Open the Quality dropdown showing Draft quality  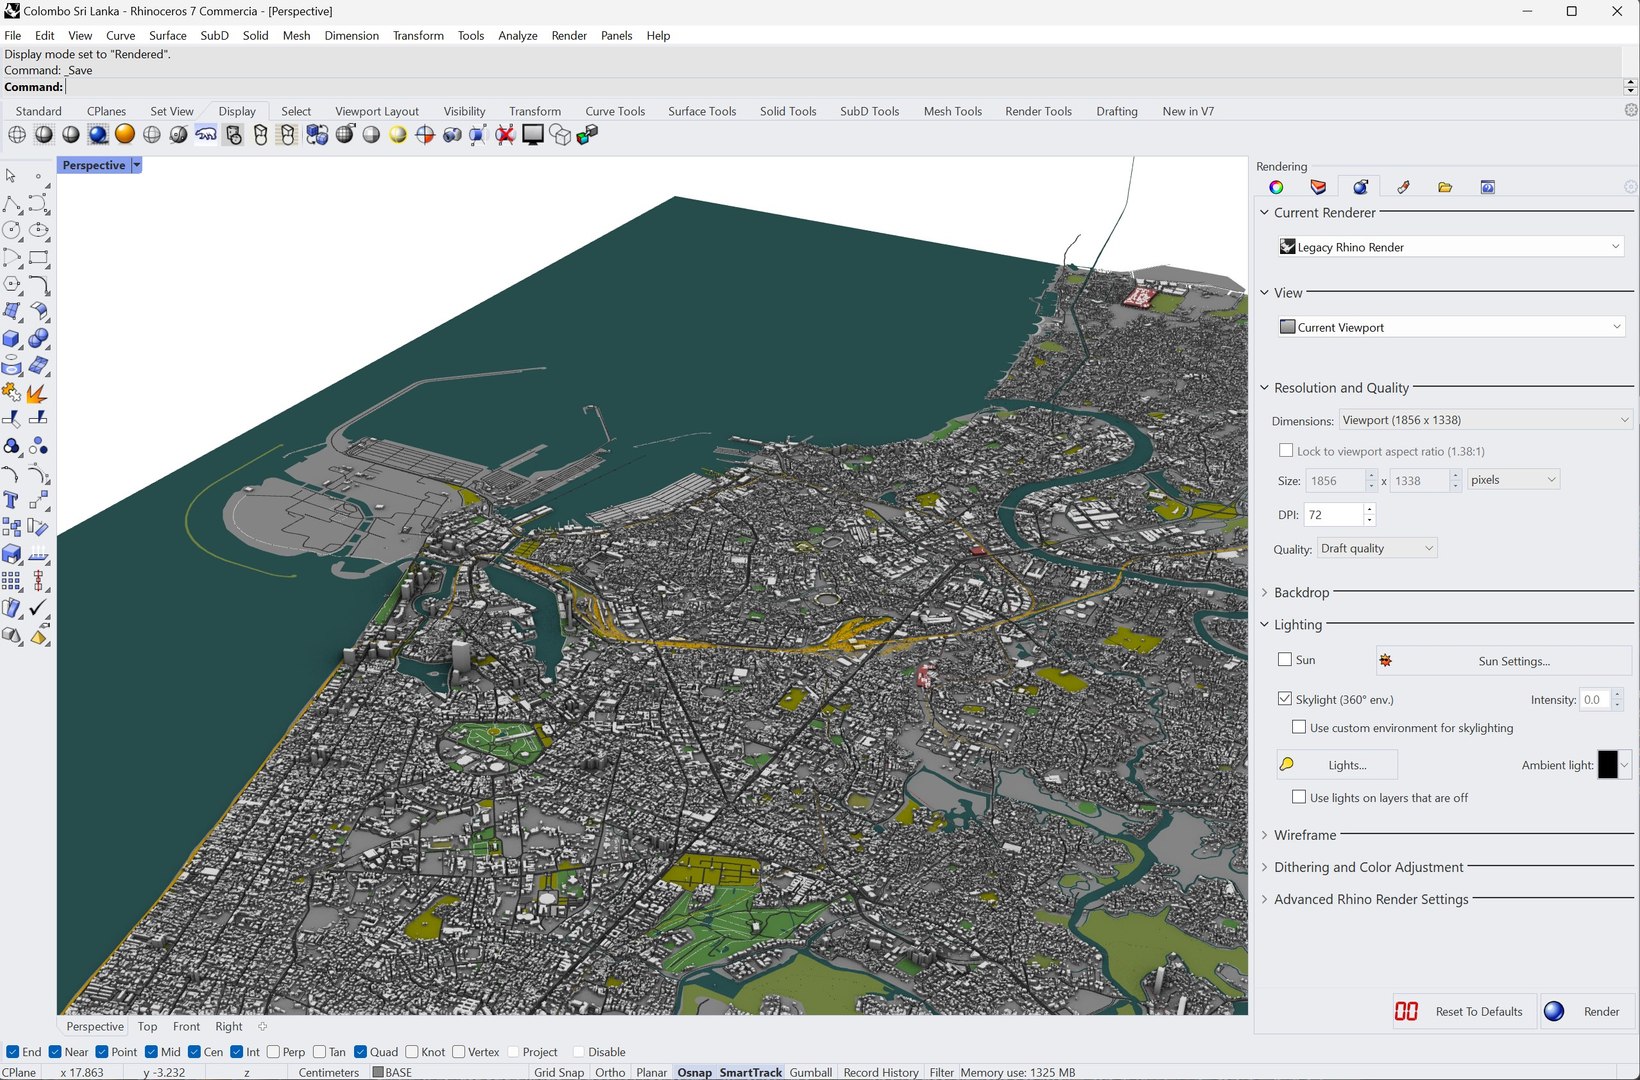click(1376, 548)
